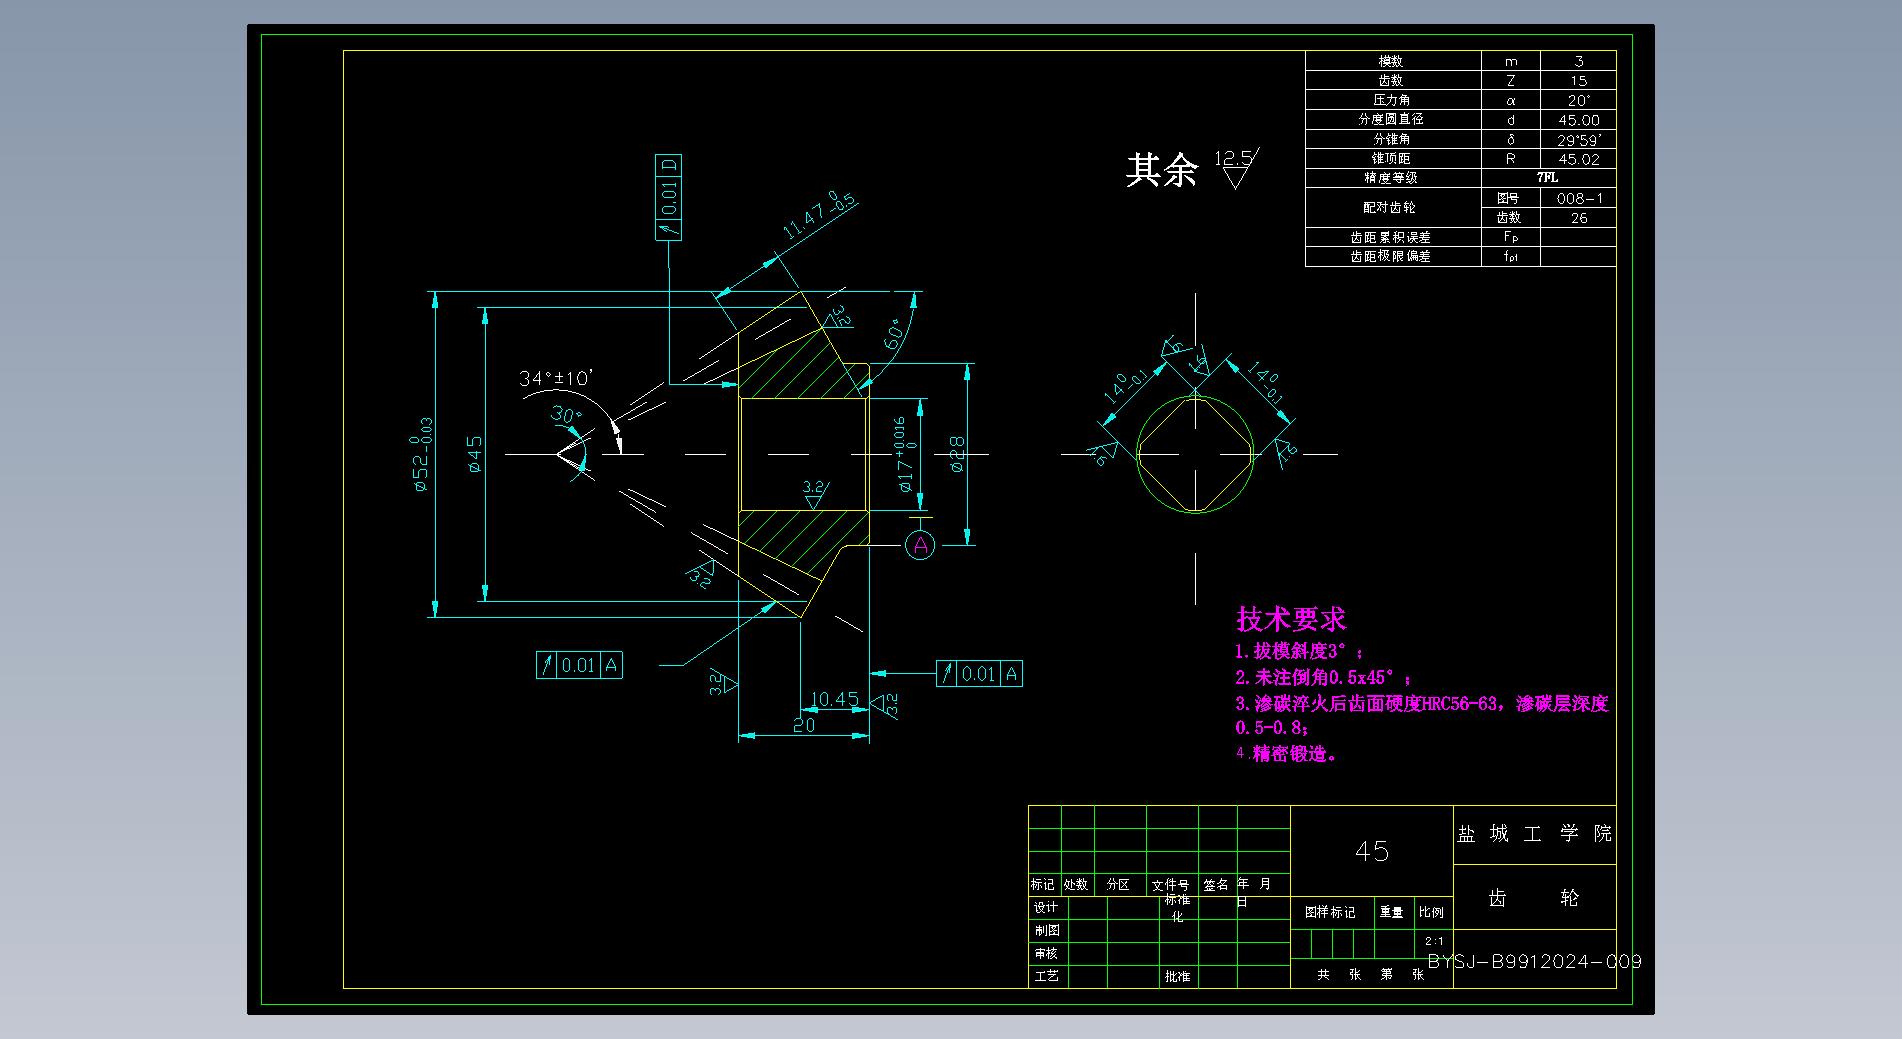Click the 模数 row label in the gear table

click(x=1391, y=61)
